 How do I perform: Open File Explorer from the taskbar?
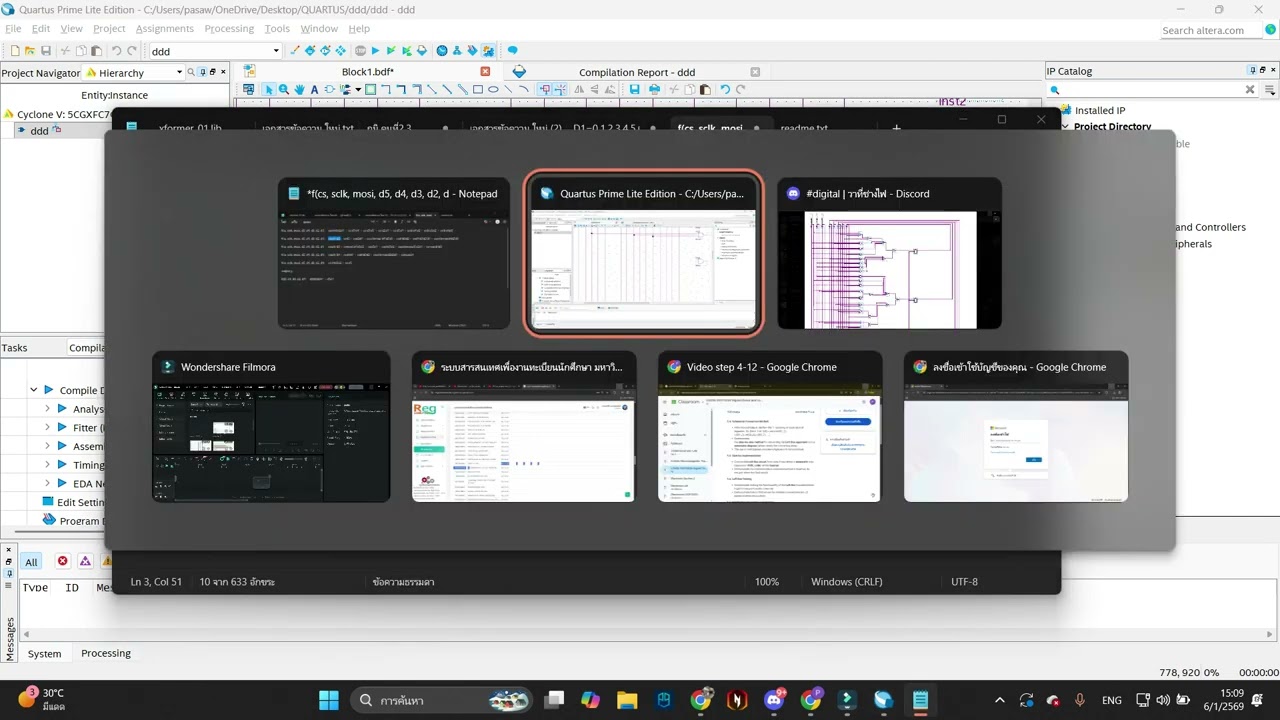(x=627, y=700)
